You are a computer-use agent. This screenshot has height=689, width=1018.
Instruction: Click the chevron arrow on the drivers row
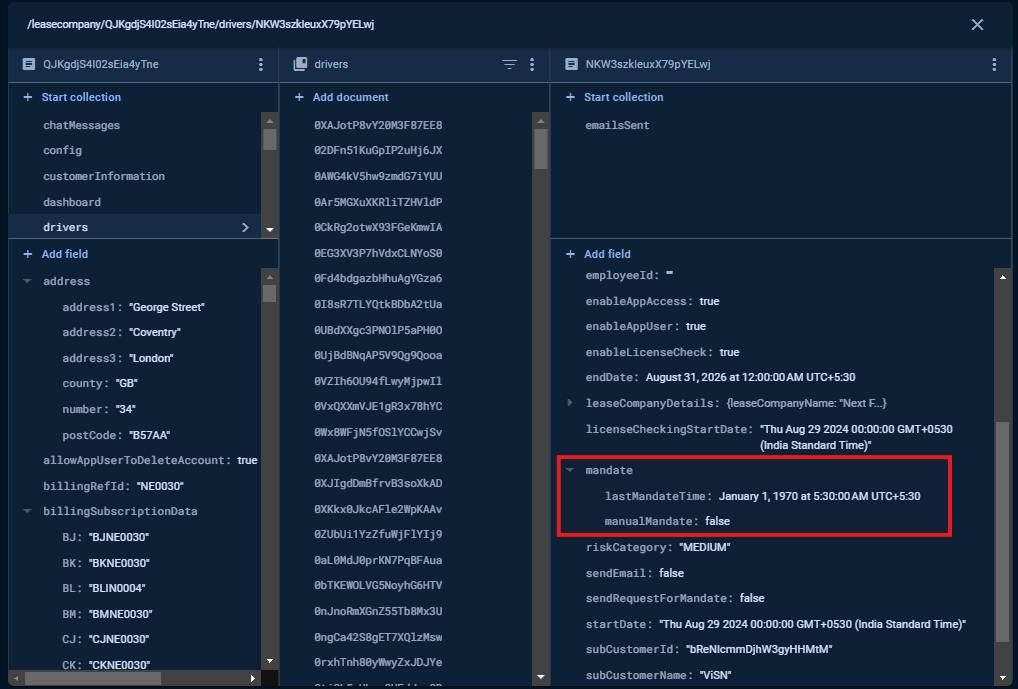(x=245, y=228)
